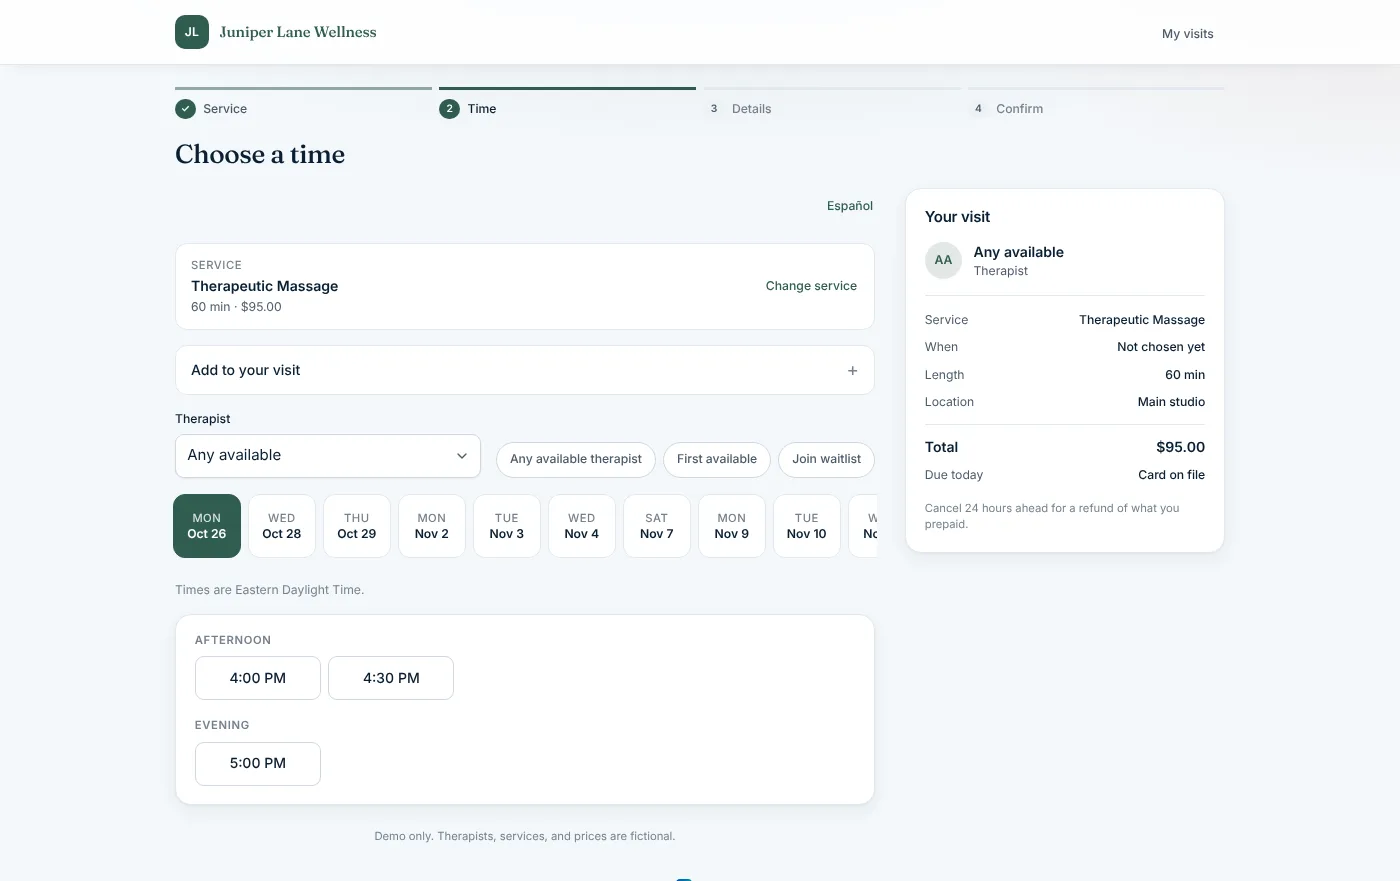Pick the 4:00 PM time slot
The width and height of the screenshot is (1400, 881).
click(258, 678)
